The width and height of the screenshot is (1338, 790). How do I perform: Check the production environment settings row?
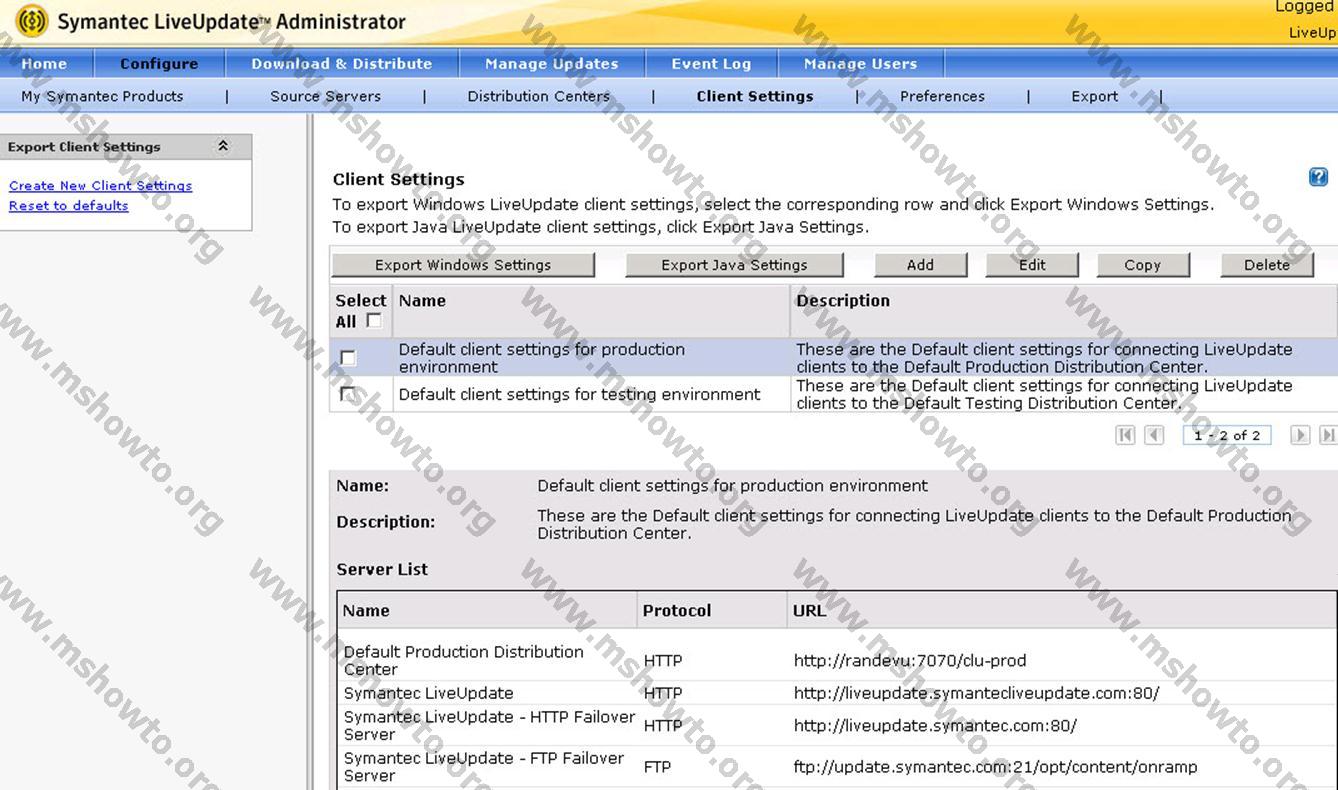[x=348, y=358]
